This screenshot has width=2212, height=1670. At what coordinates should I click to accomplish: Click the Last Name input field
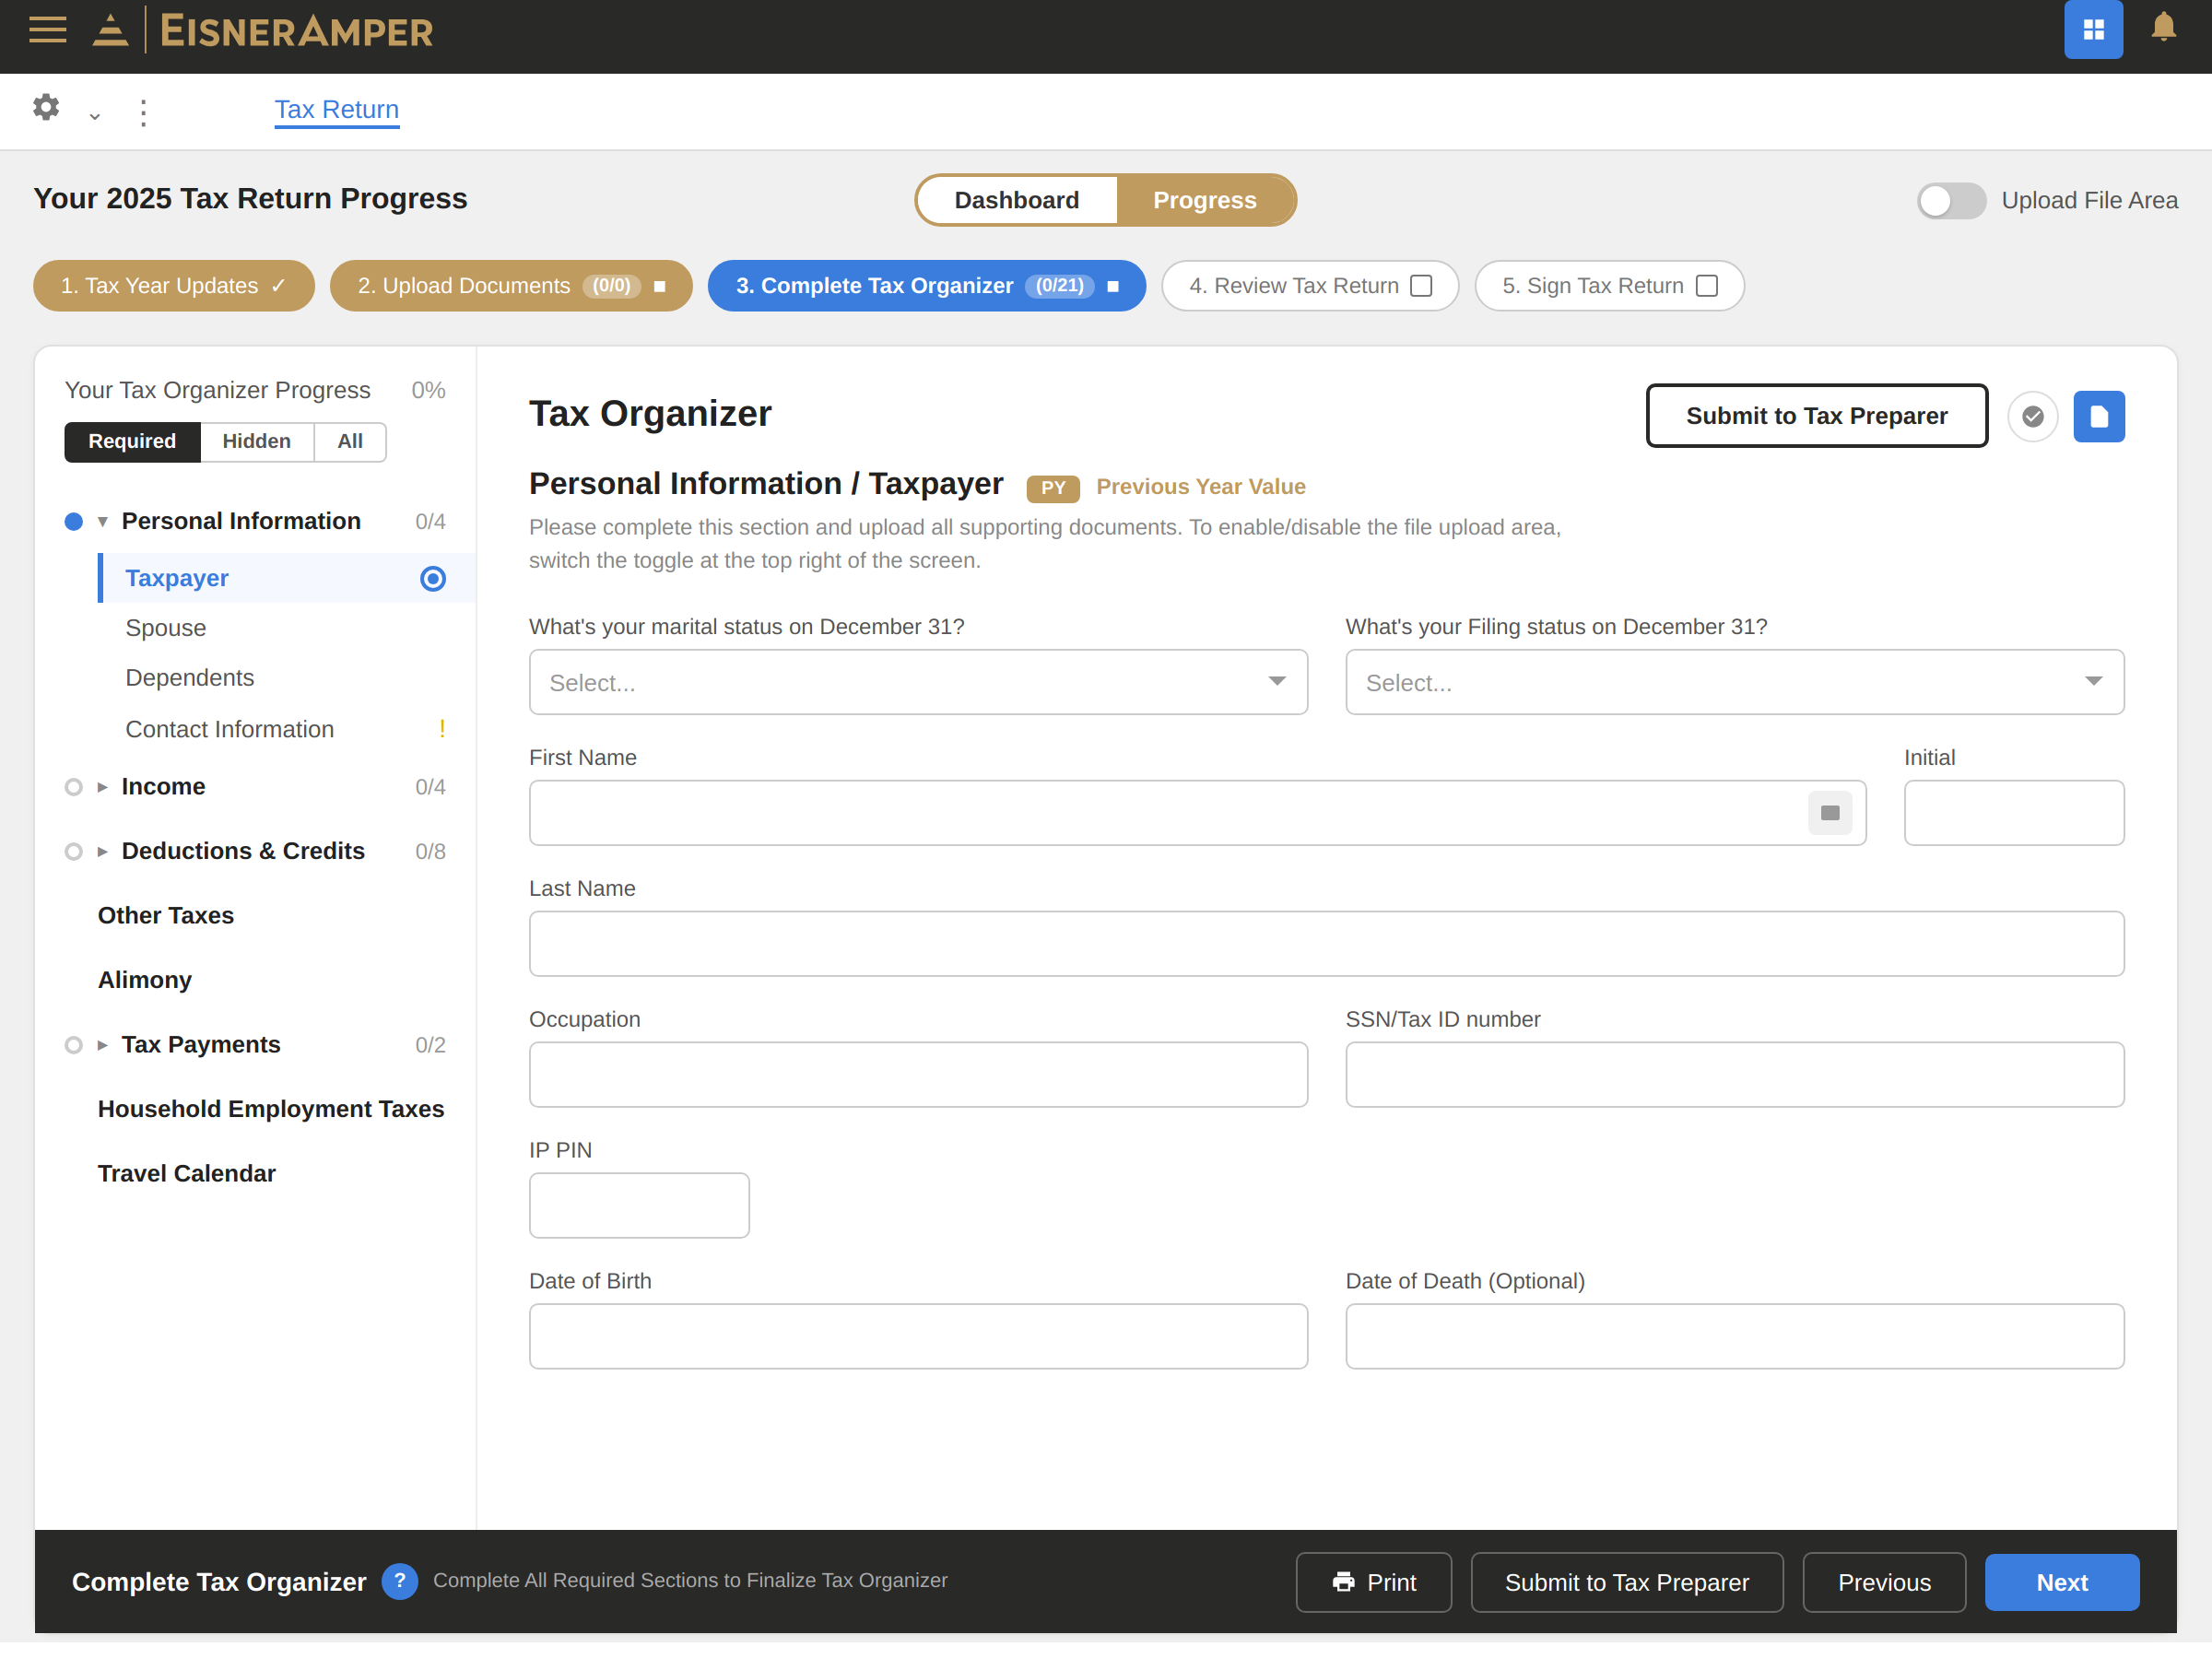1326,943
